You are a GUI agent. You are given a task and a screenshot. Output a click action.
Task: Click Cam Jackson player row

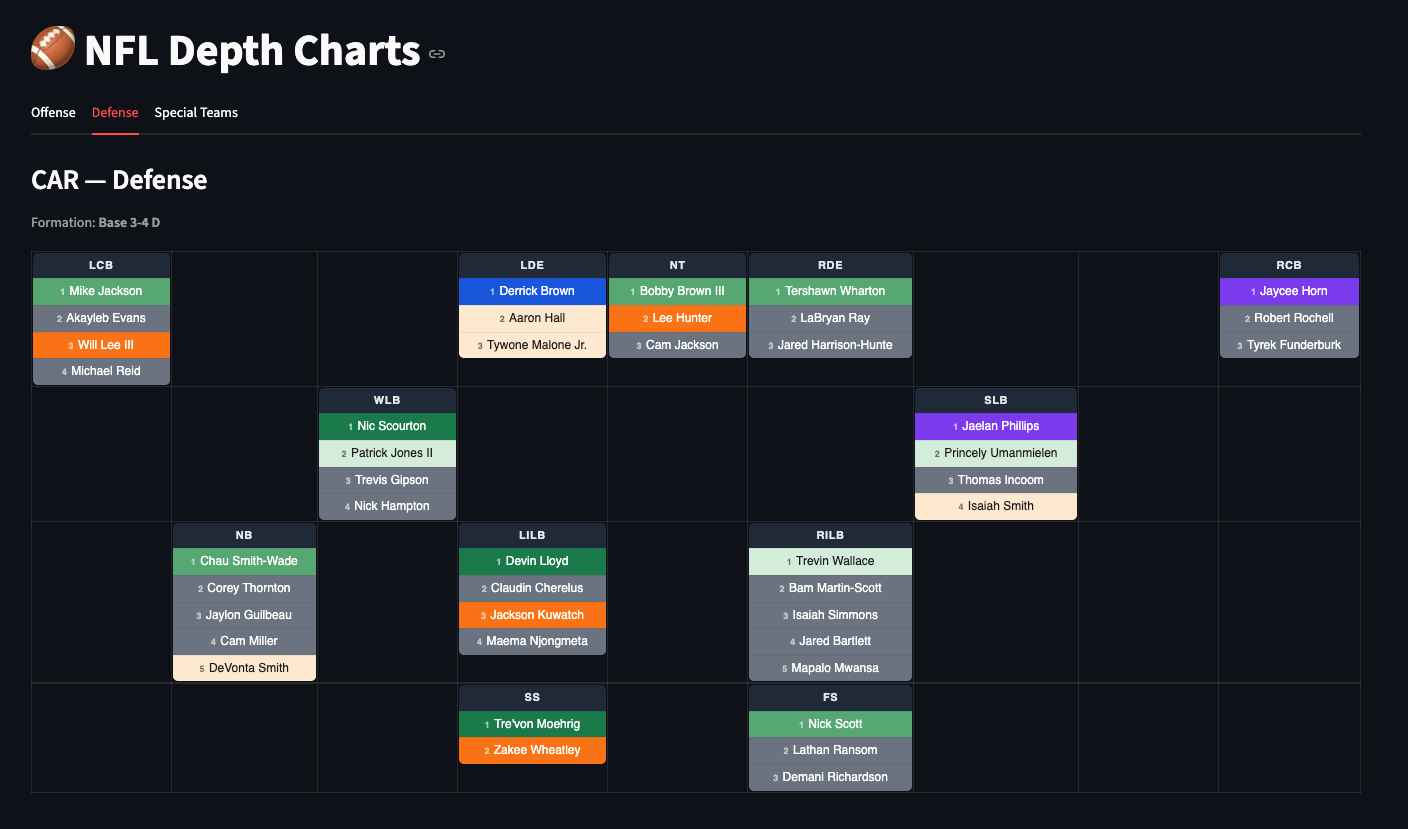pos(677,345)
